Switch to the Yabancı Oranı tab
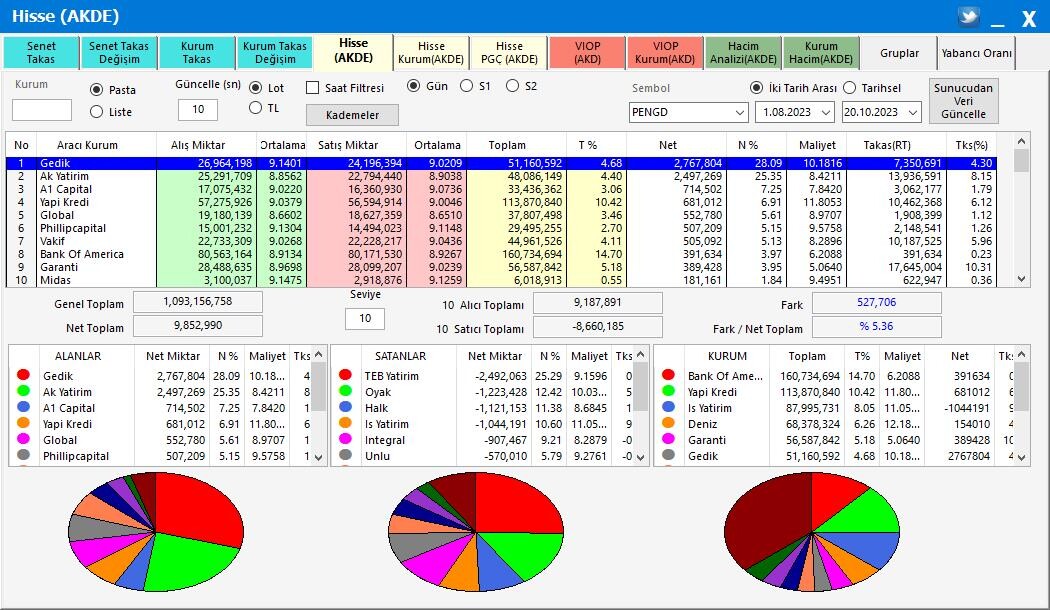1050x610 pixels. pyautogui.click(x=976, y=53)
